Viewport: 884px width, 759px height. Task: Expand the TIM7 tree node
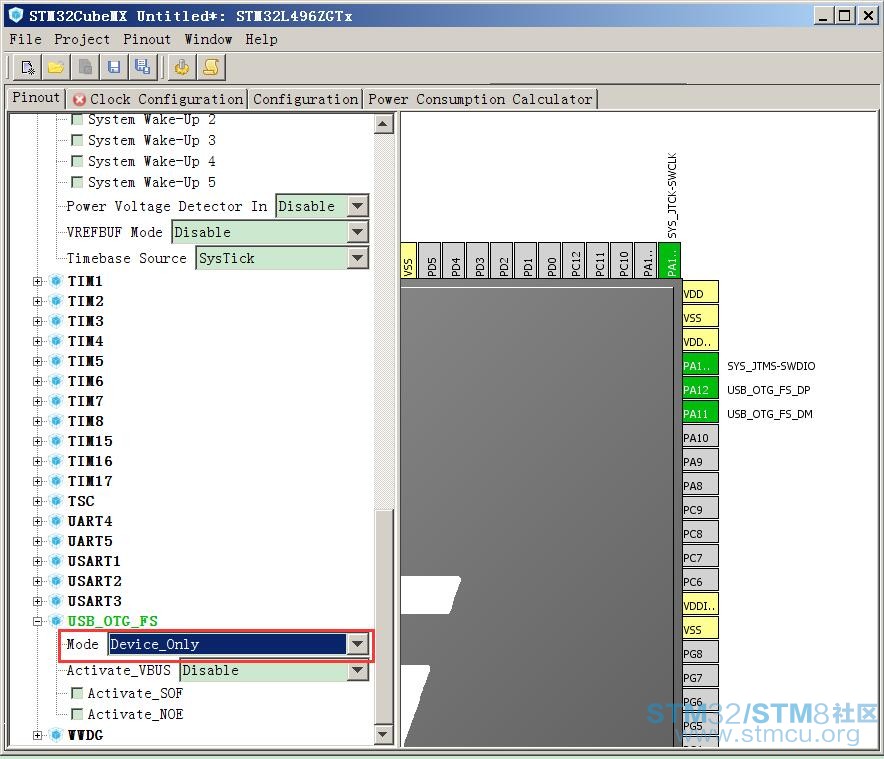coord(38,401)
